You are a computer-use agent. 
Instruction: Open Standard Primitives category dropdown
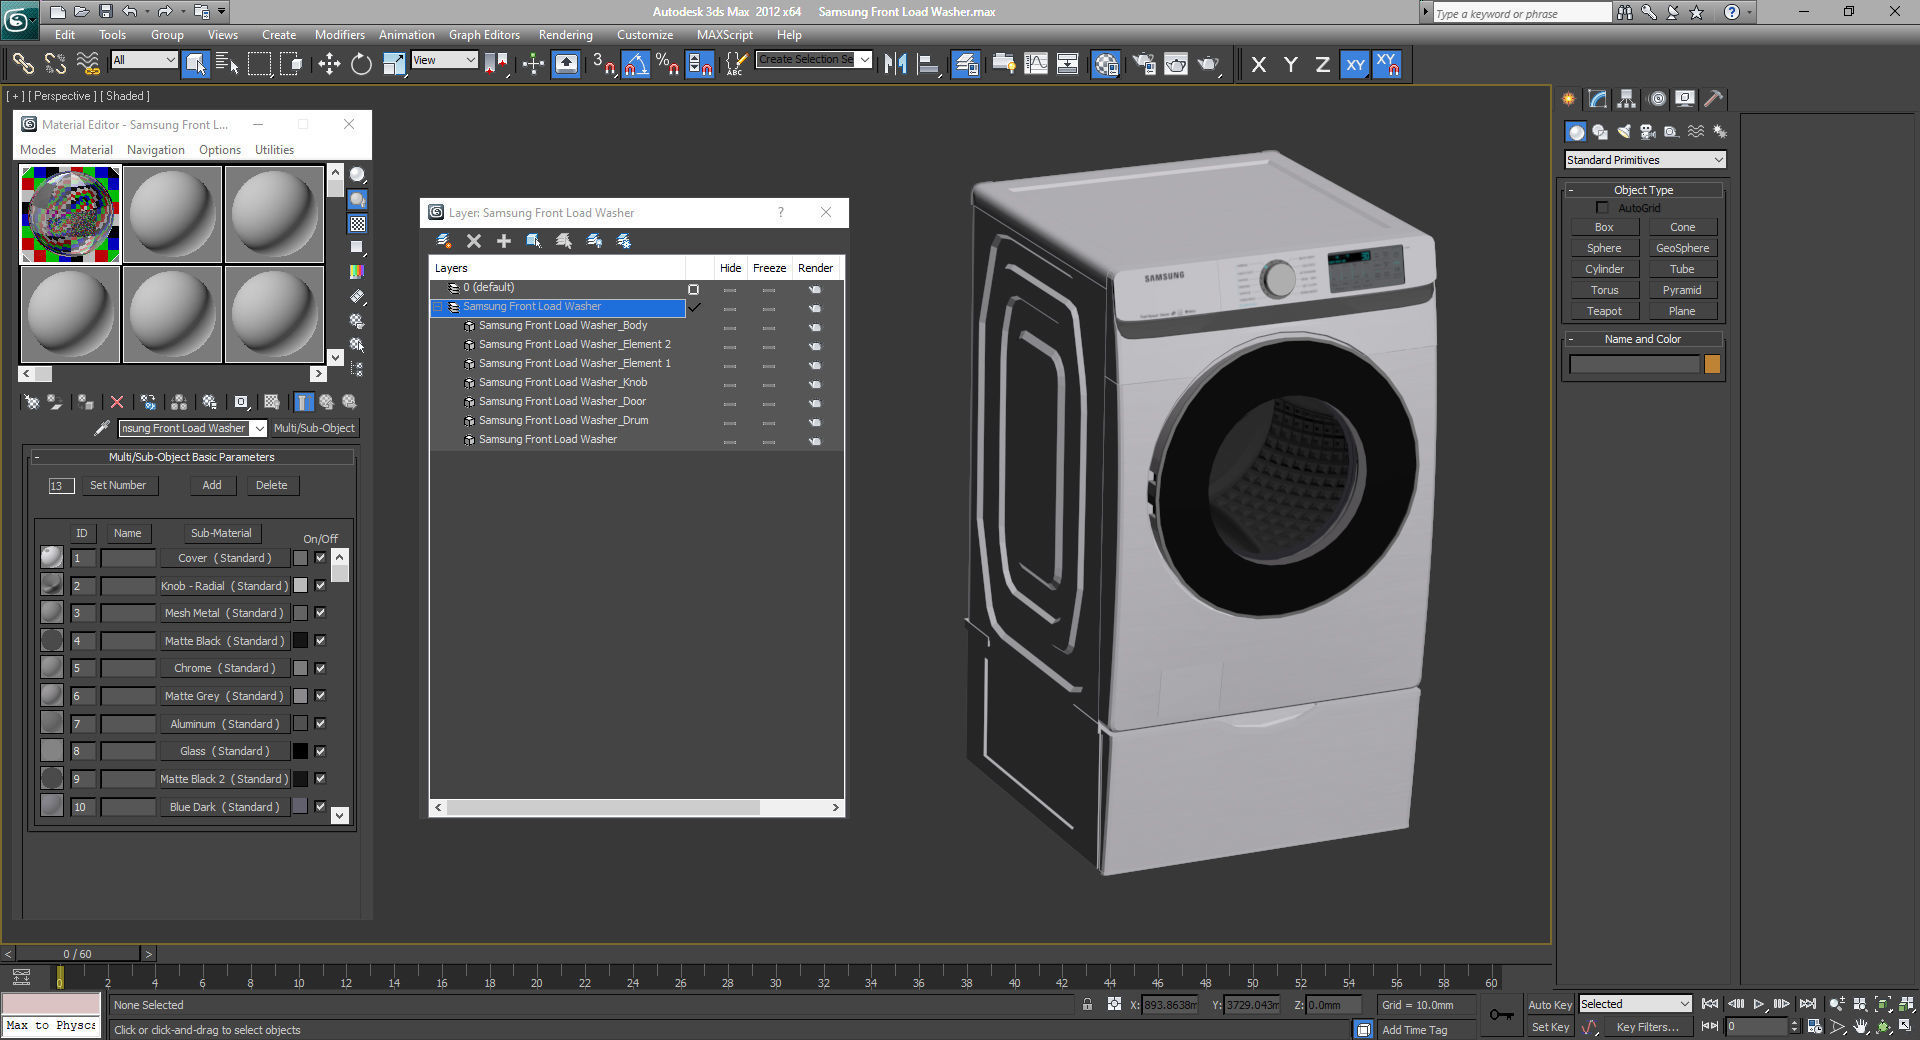click(x=1645, y=160)
